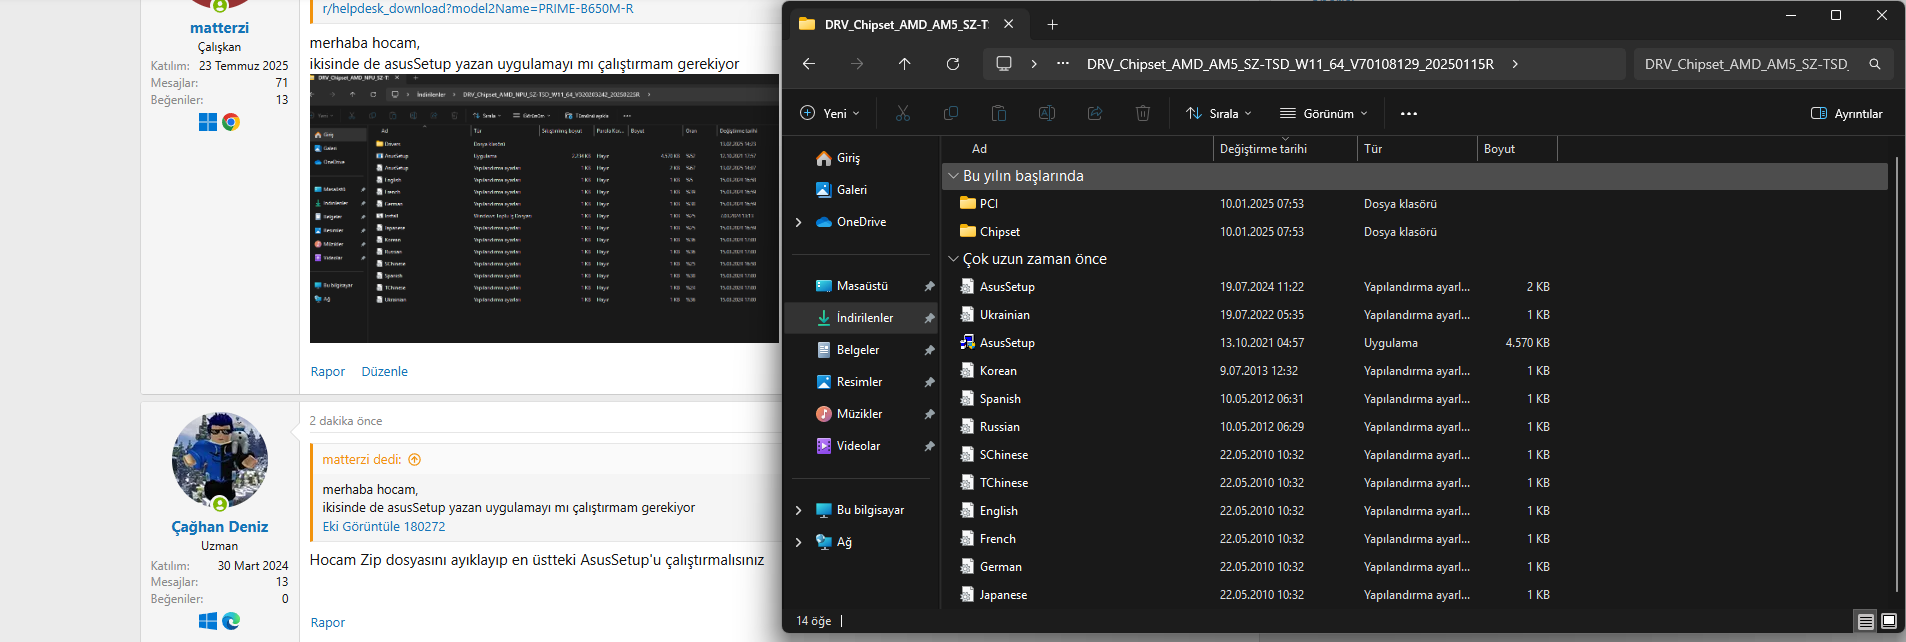Open the Görünüm view dropdown
1906x642 pixels.
(x=1324, y=113)
